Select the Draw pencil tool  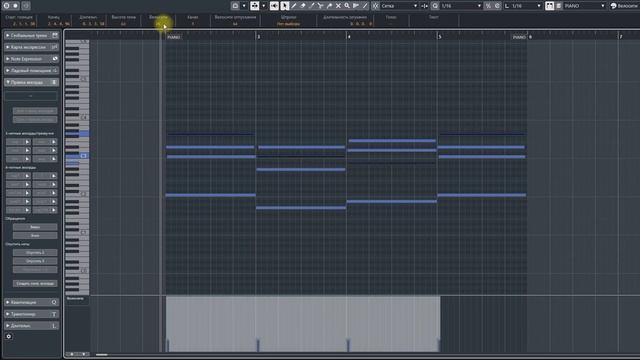point(293,6)
